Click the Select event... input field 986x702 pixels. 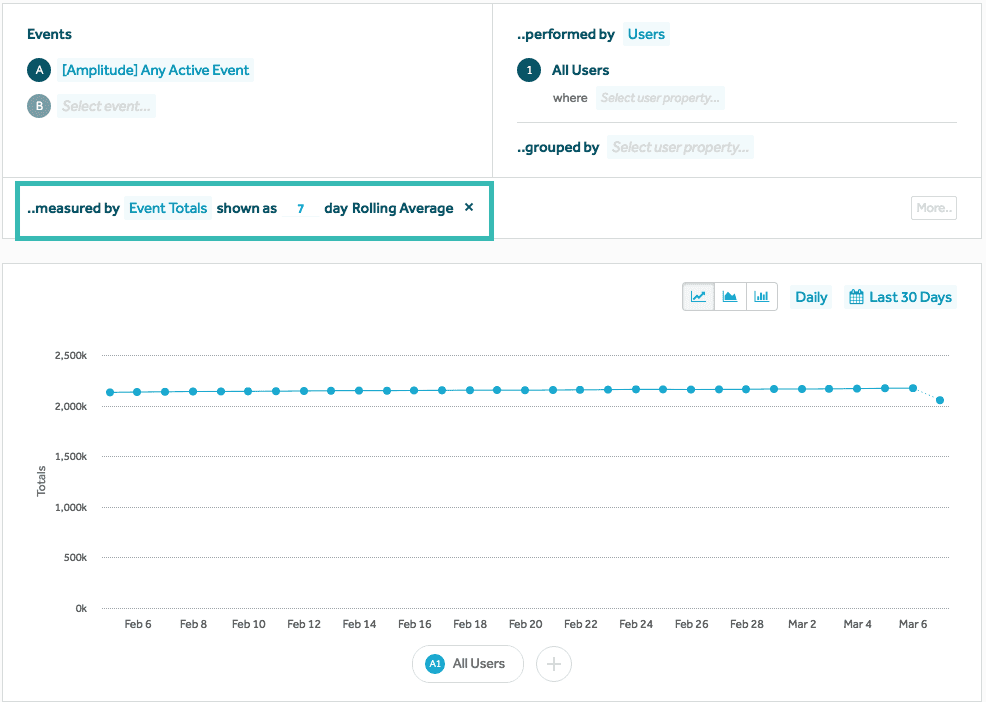point(106,105)
